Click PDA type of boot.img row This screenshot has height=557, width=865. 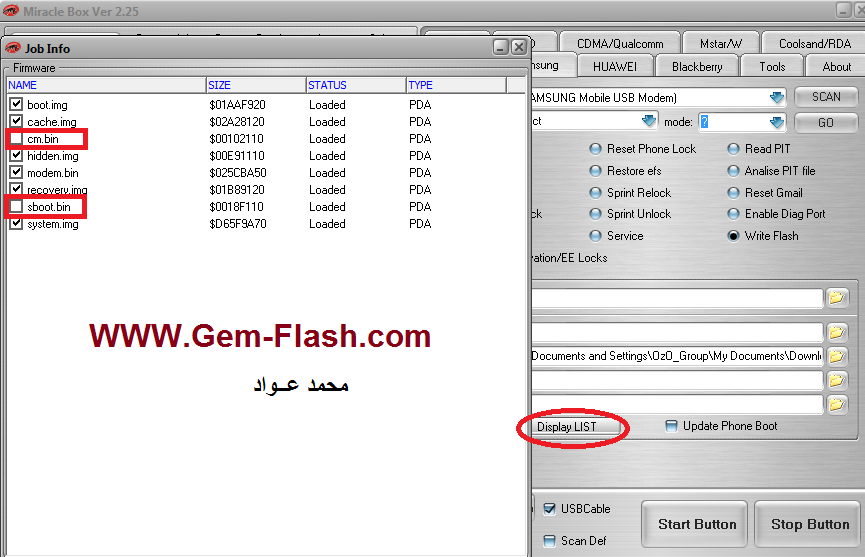[420, 105]
